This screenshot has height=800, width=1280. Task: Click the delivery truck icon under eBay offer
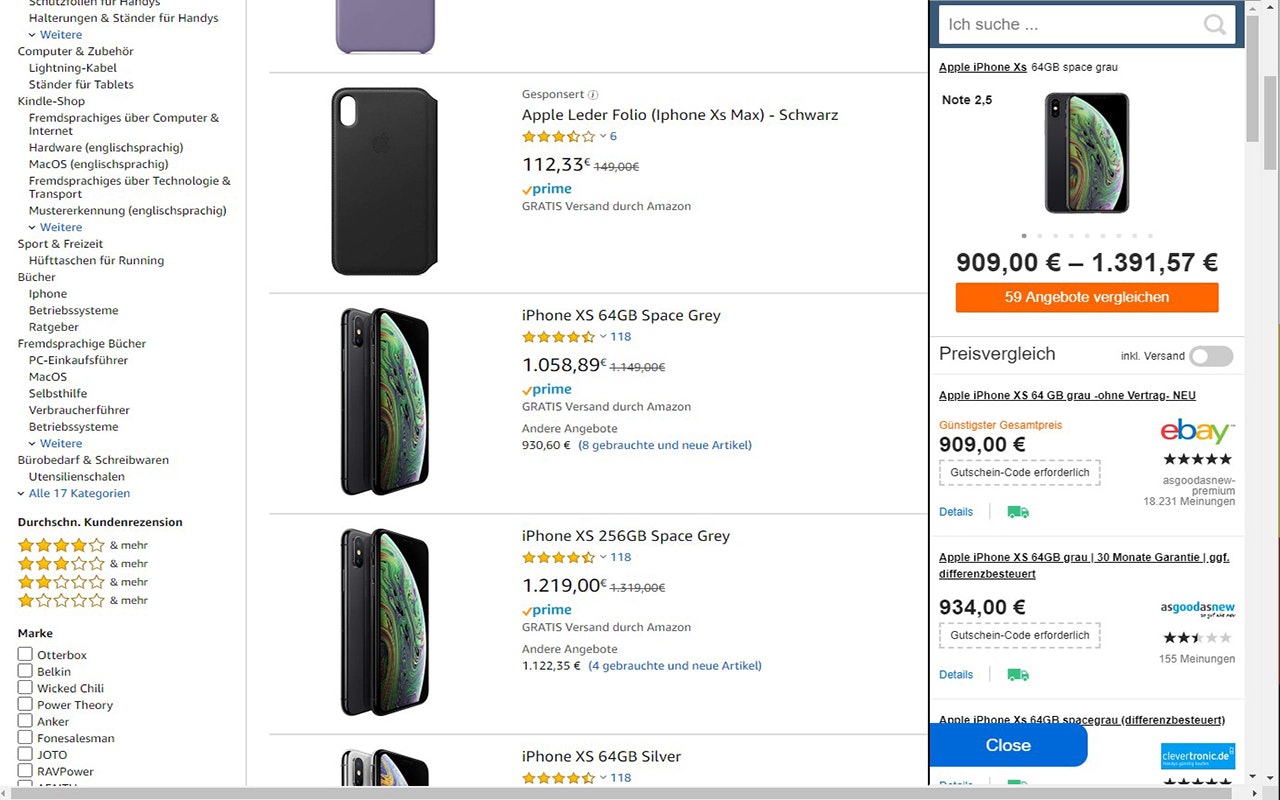tap(1018, 512)
